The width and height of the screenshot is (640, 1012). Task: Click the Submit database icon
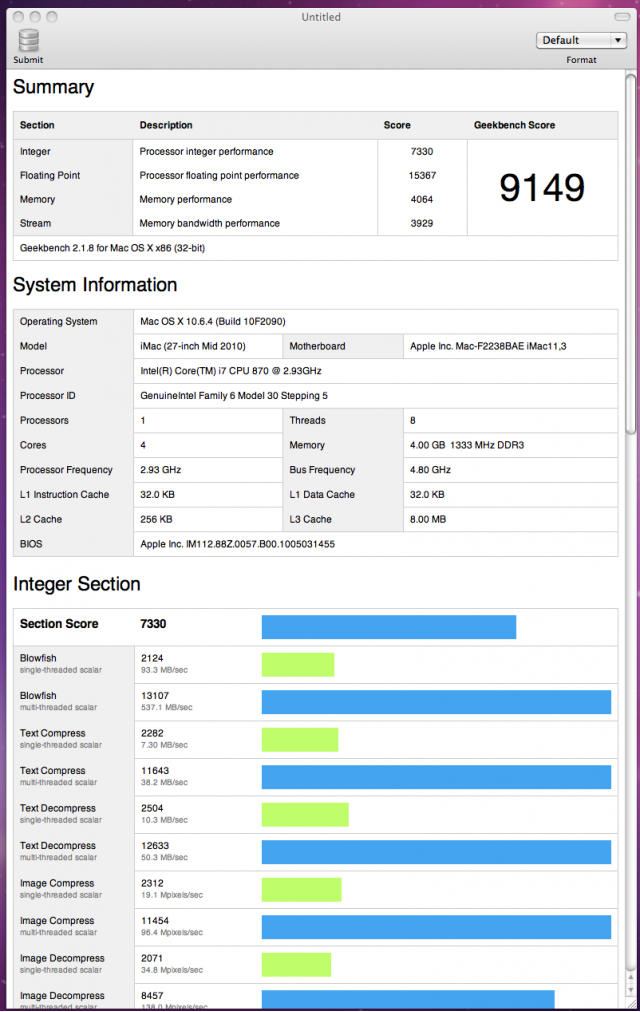[28, 41]
